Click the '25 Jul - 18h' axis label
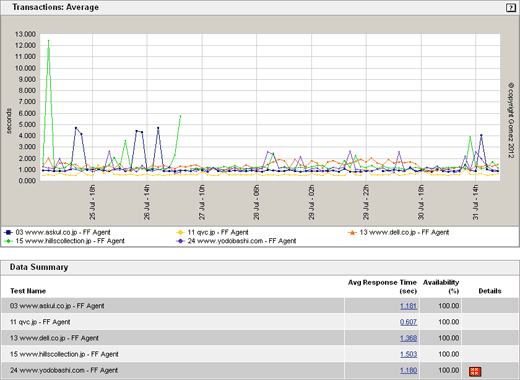 point(92,202)
